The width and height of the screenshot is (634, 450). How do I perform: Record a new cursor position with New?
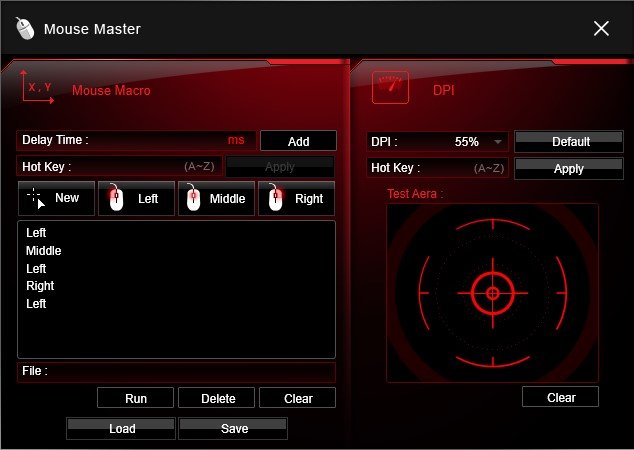56,198
